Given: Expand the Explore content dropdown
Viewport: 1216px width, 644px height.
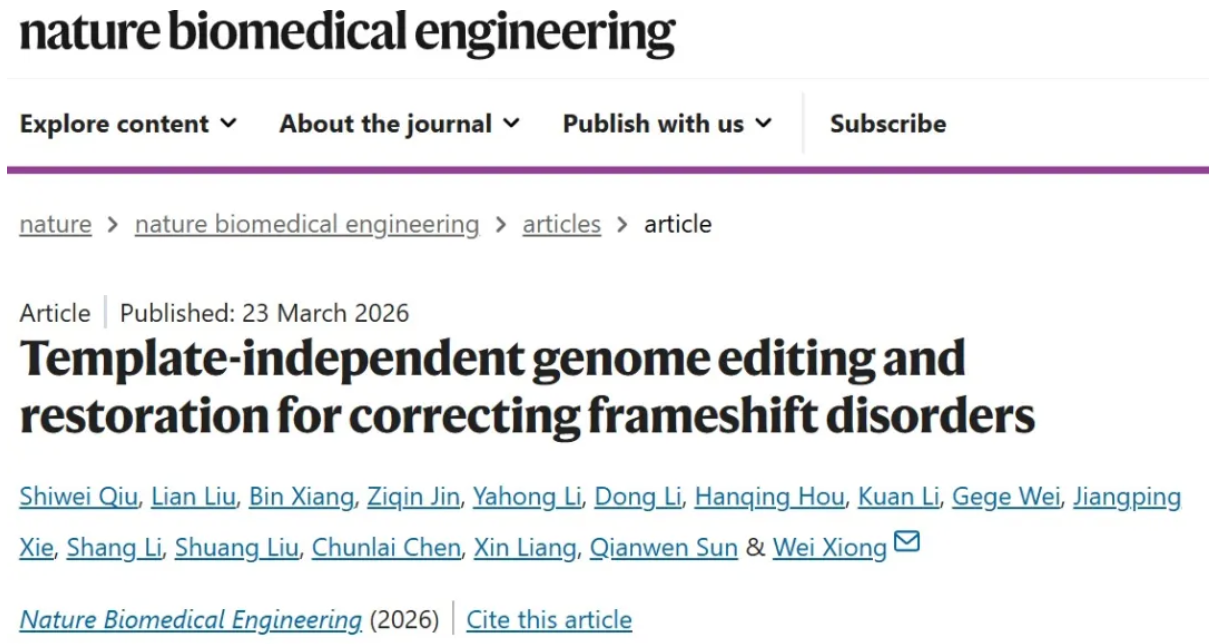Looking at the screenshot, I should pos(128,124).
